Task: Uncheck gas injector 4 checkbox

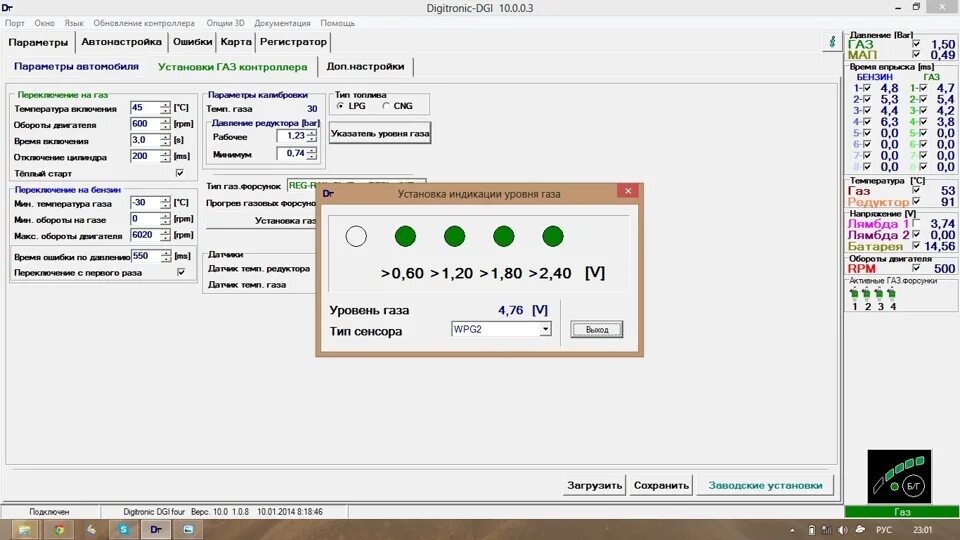Action: point(923,122)
